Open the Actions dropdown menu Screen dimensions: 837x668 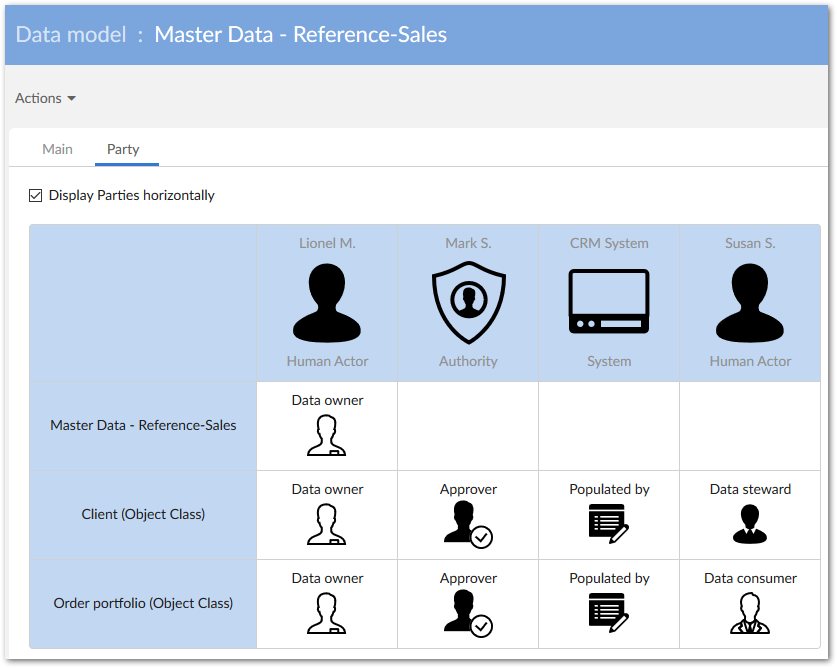pos(45,98)
